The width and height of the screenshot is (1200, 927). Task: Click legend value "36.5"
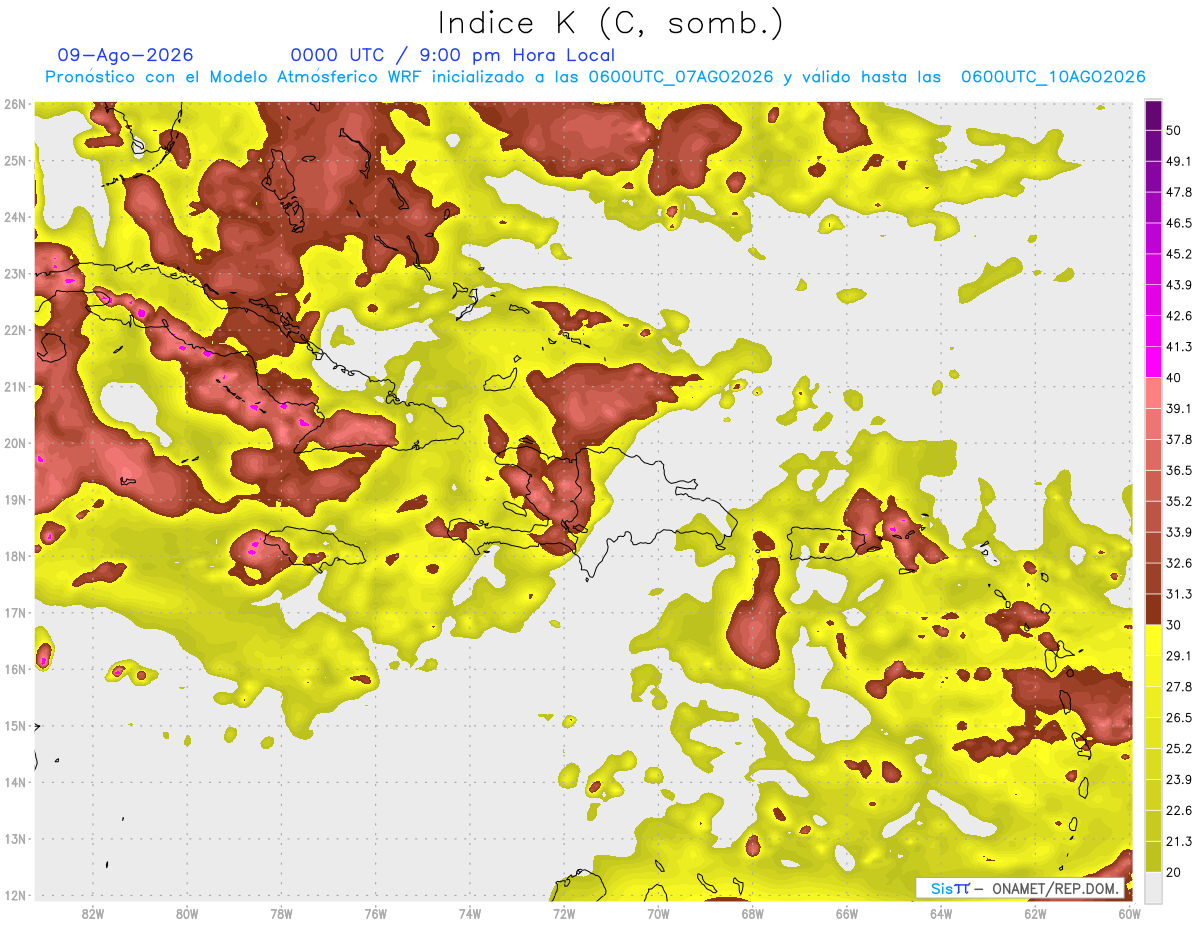[1179, 470]
